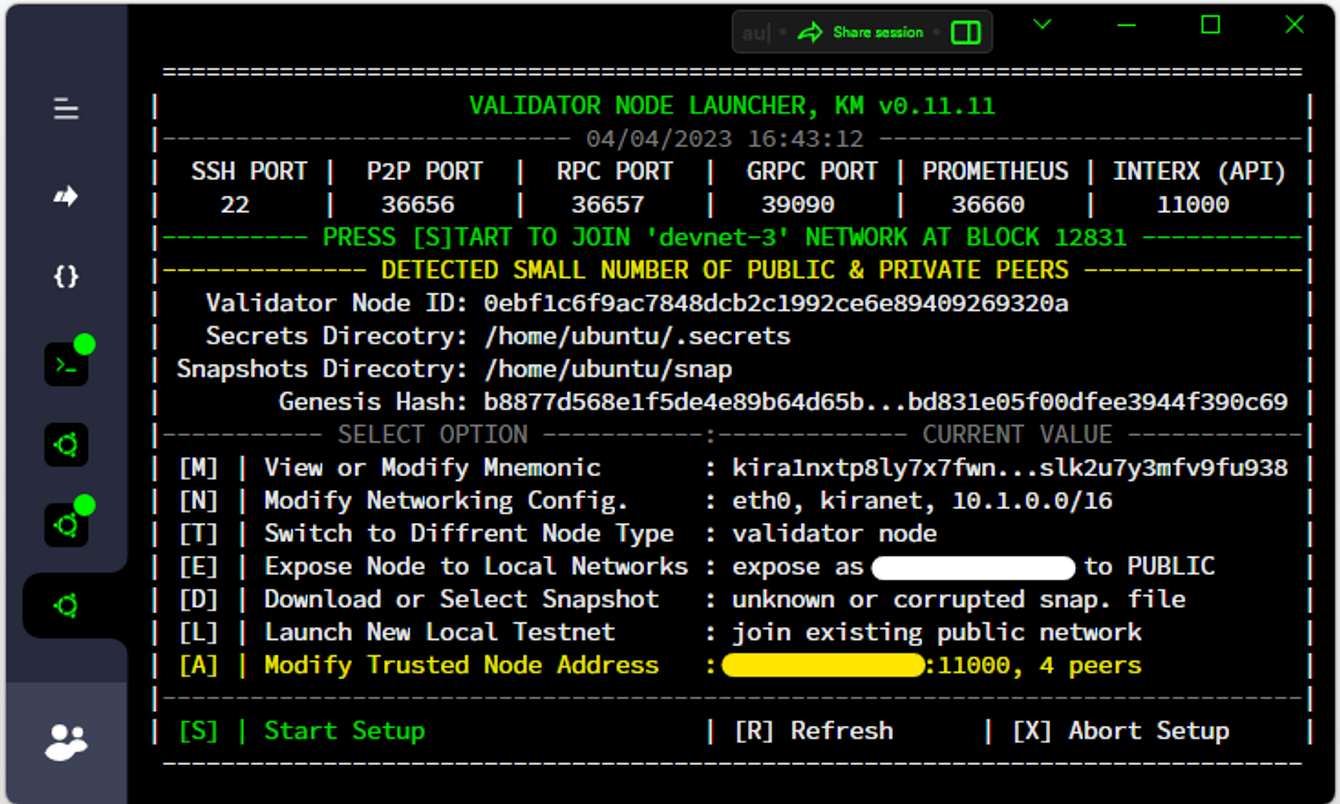This screenshot has width=1340, height=804.
Task: Click the [R] Refresh option
Action: tap(813, 731)
